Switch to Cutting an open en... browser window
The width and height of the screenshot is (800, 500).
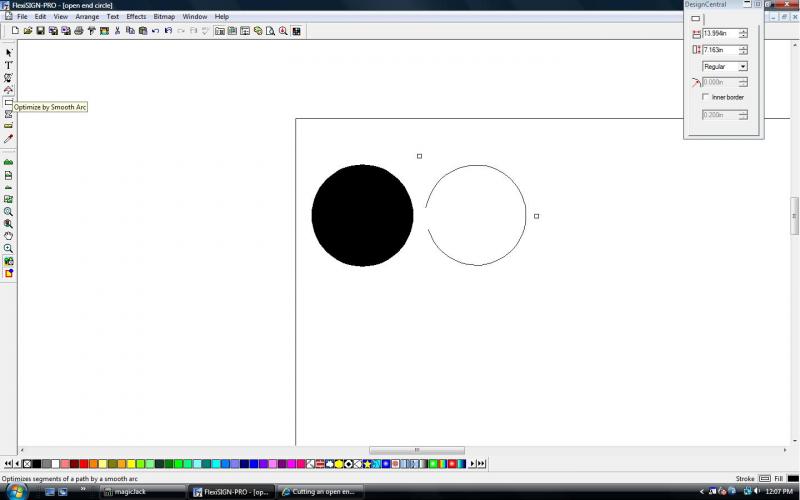point(320,492)
